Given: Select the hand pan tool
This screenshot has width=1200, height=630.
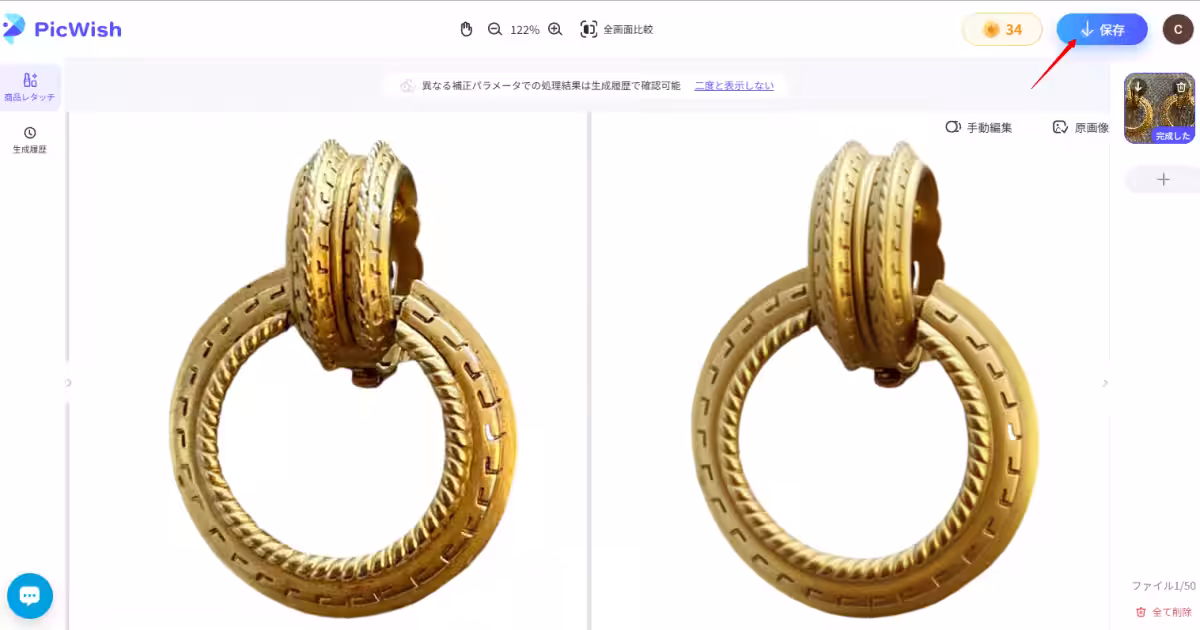Looking at the screenshot, I should [x=466, y=29].
